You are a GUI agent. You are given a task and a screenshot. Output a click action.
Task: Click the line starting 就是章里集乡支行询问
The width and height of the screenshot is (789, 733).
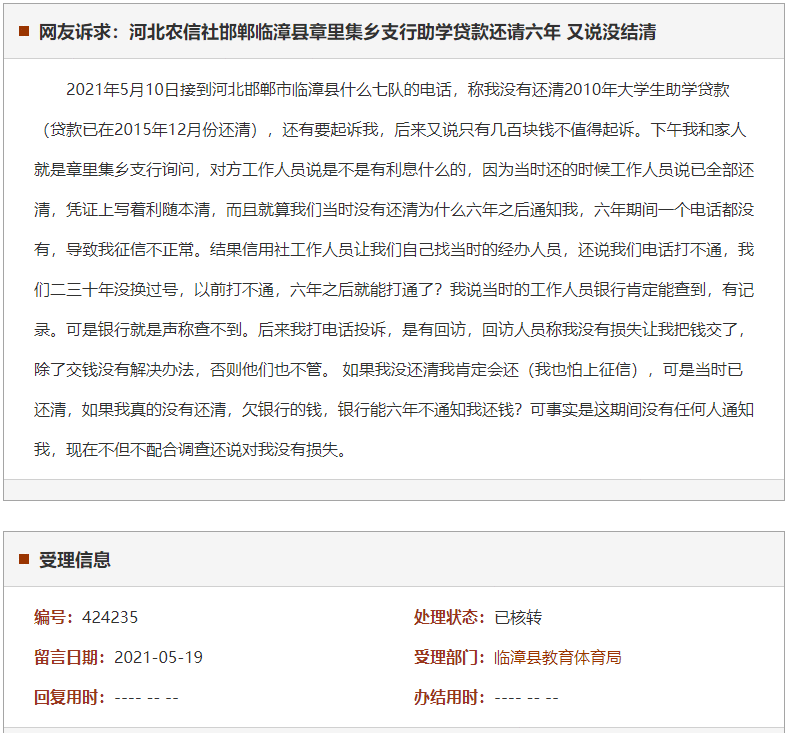pos(394,170)
